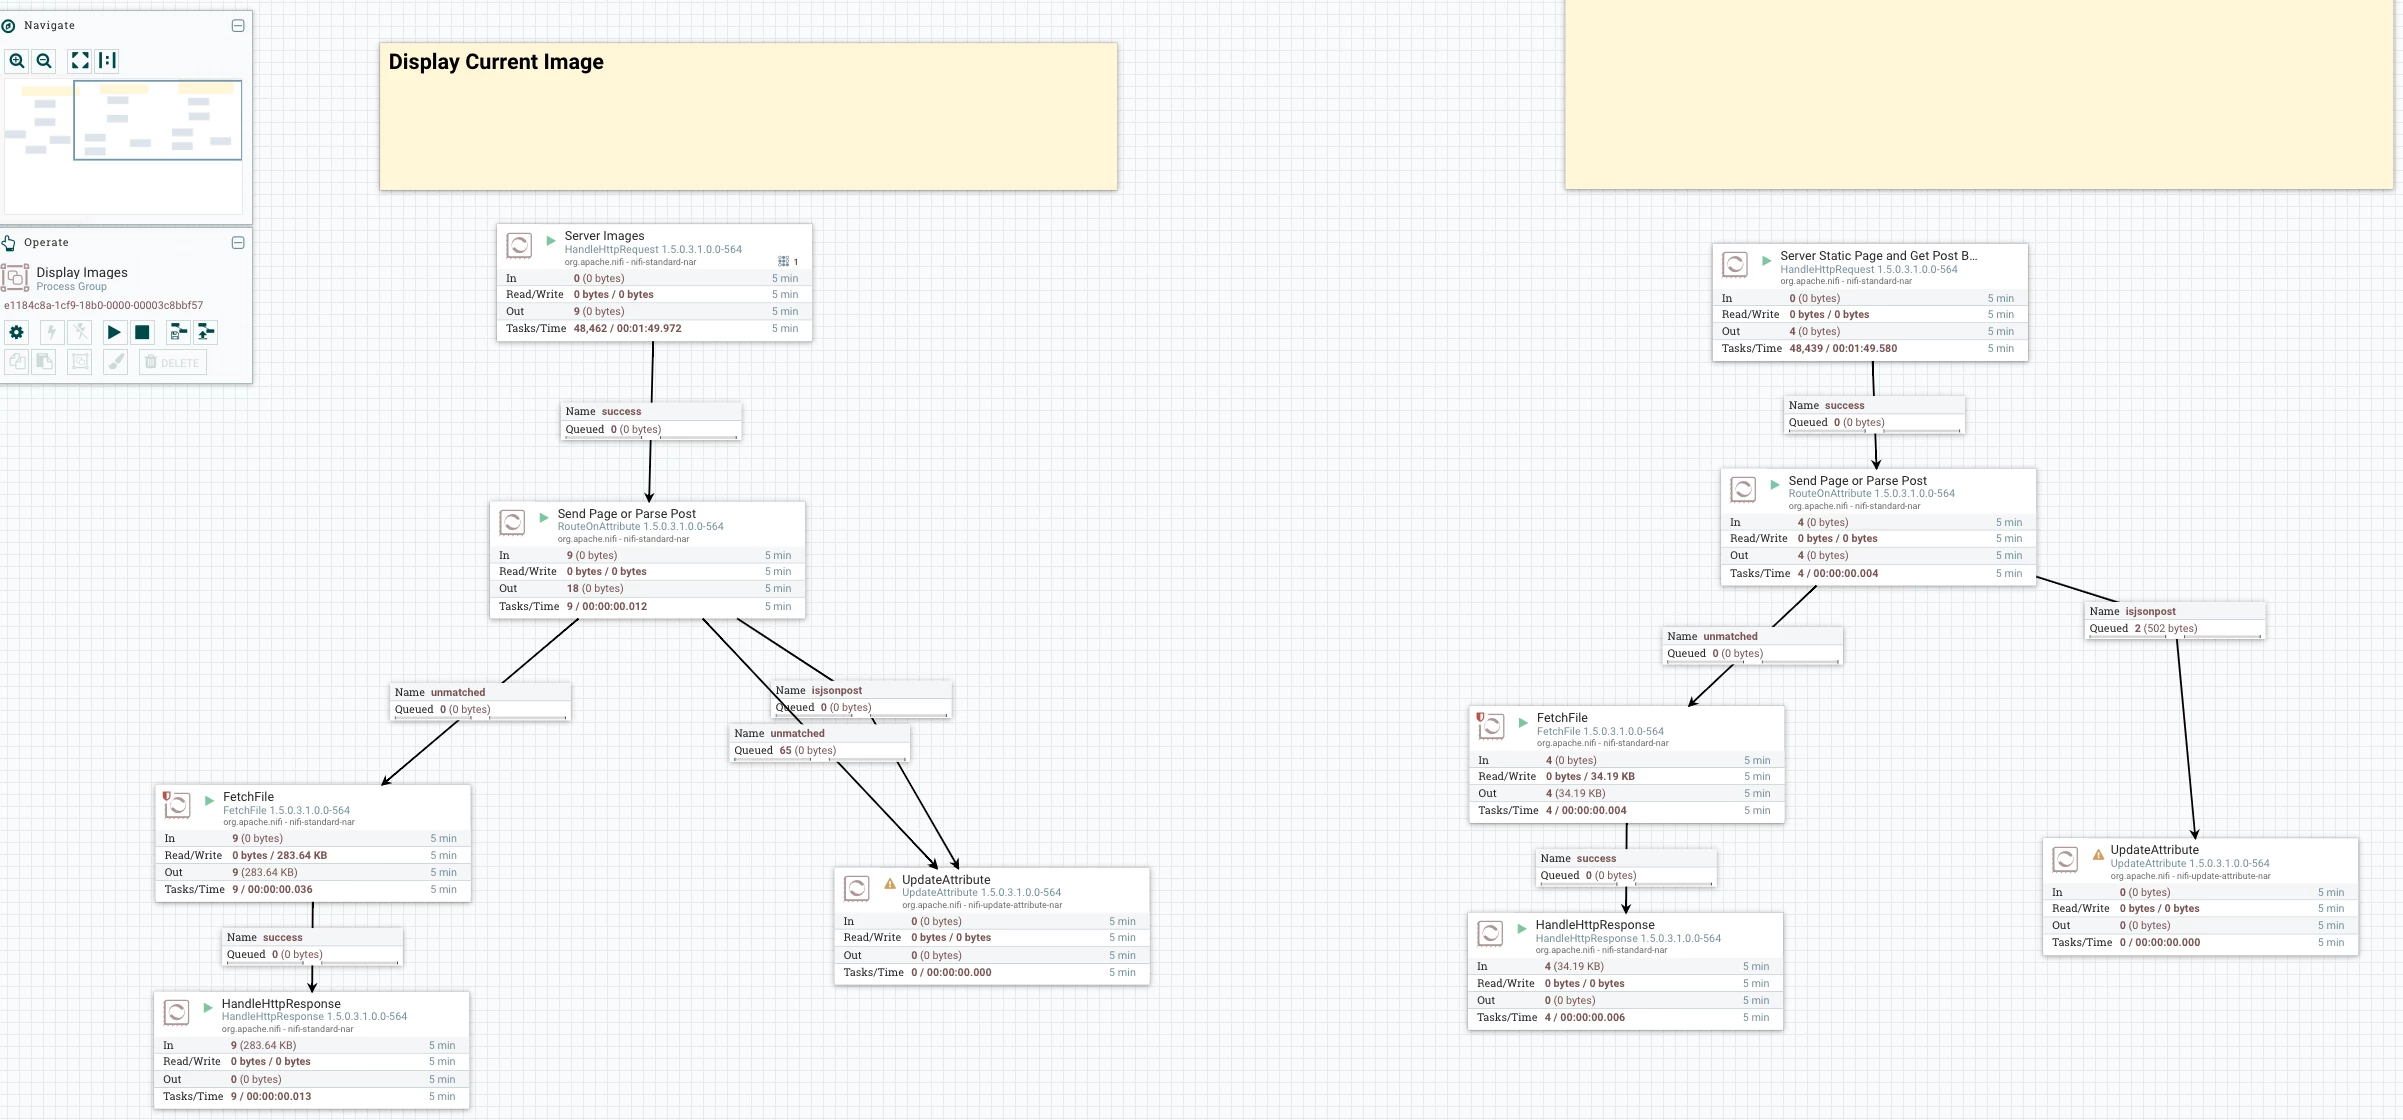Select the Server Images processor icon
Image resolution: width=2403 pixels, height=1120 pixels.
coord(519,246)
